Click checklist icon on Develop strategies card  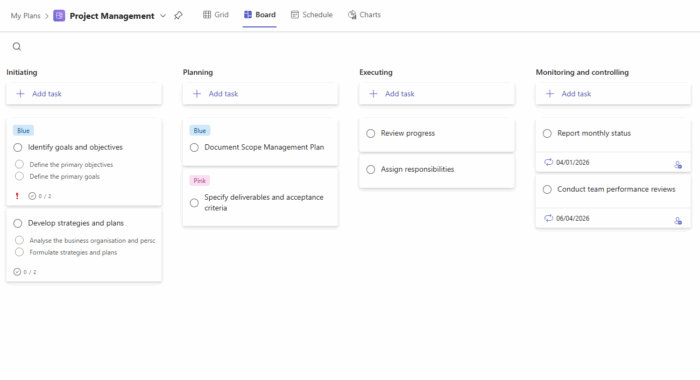click(x=17, y=272)
